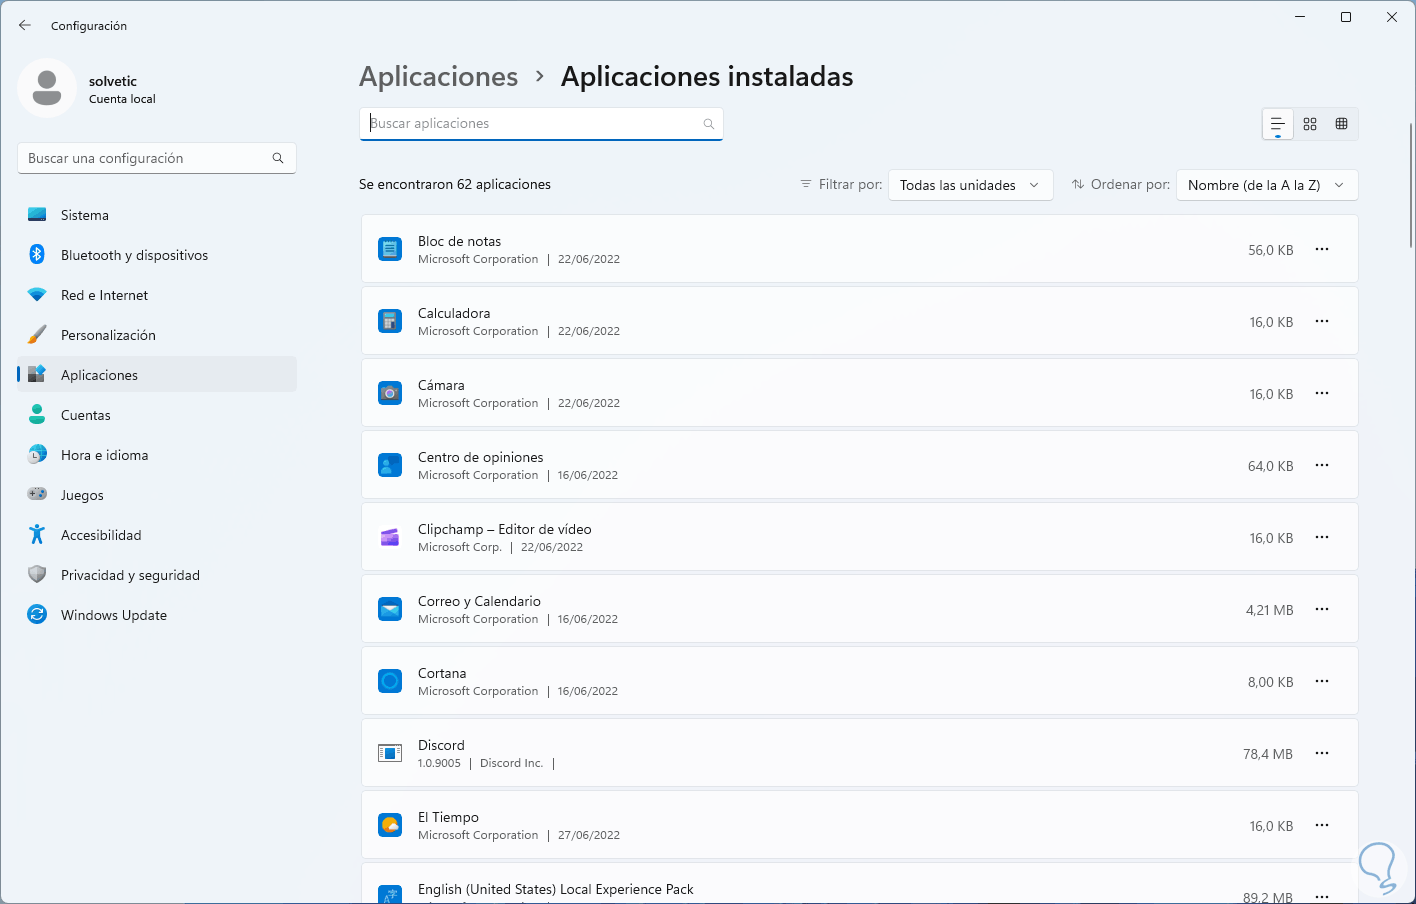Click the Clipchamp – Editor de vídeo title
The width and height of the screenshot is (1416, 904).
click(x=505, y=529)
